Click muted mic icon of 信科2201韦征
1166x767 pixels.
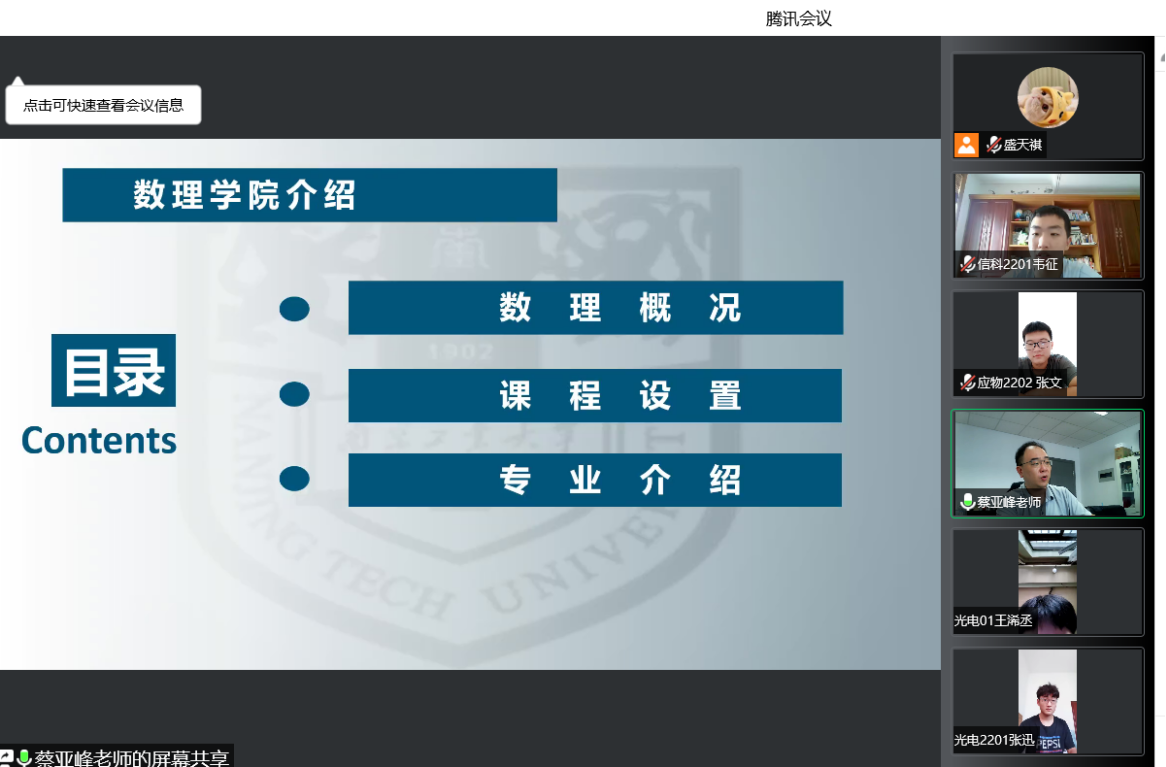tap(967, 264)
